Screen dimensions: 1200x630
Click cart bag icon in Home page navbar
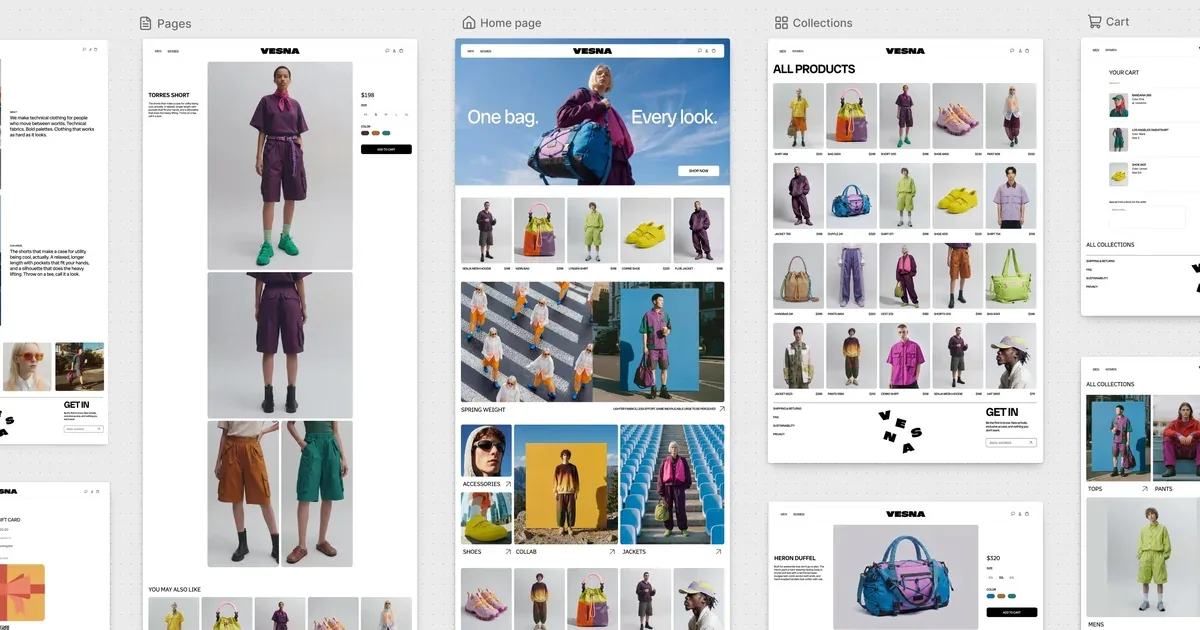pyautogui.click(x=713, y=50)
